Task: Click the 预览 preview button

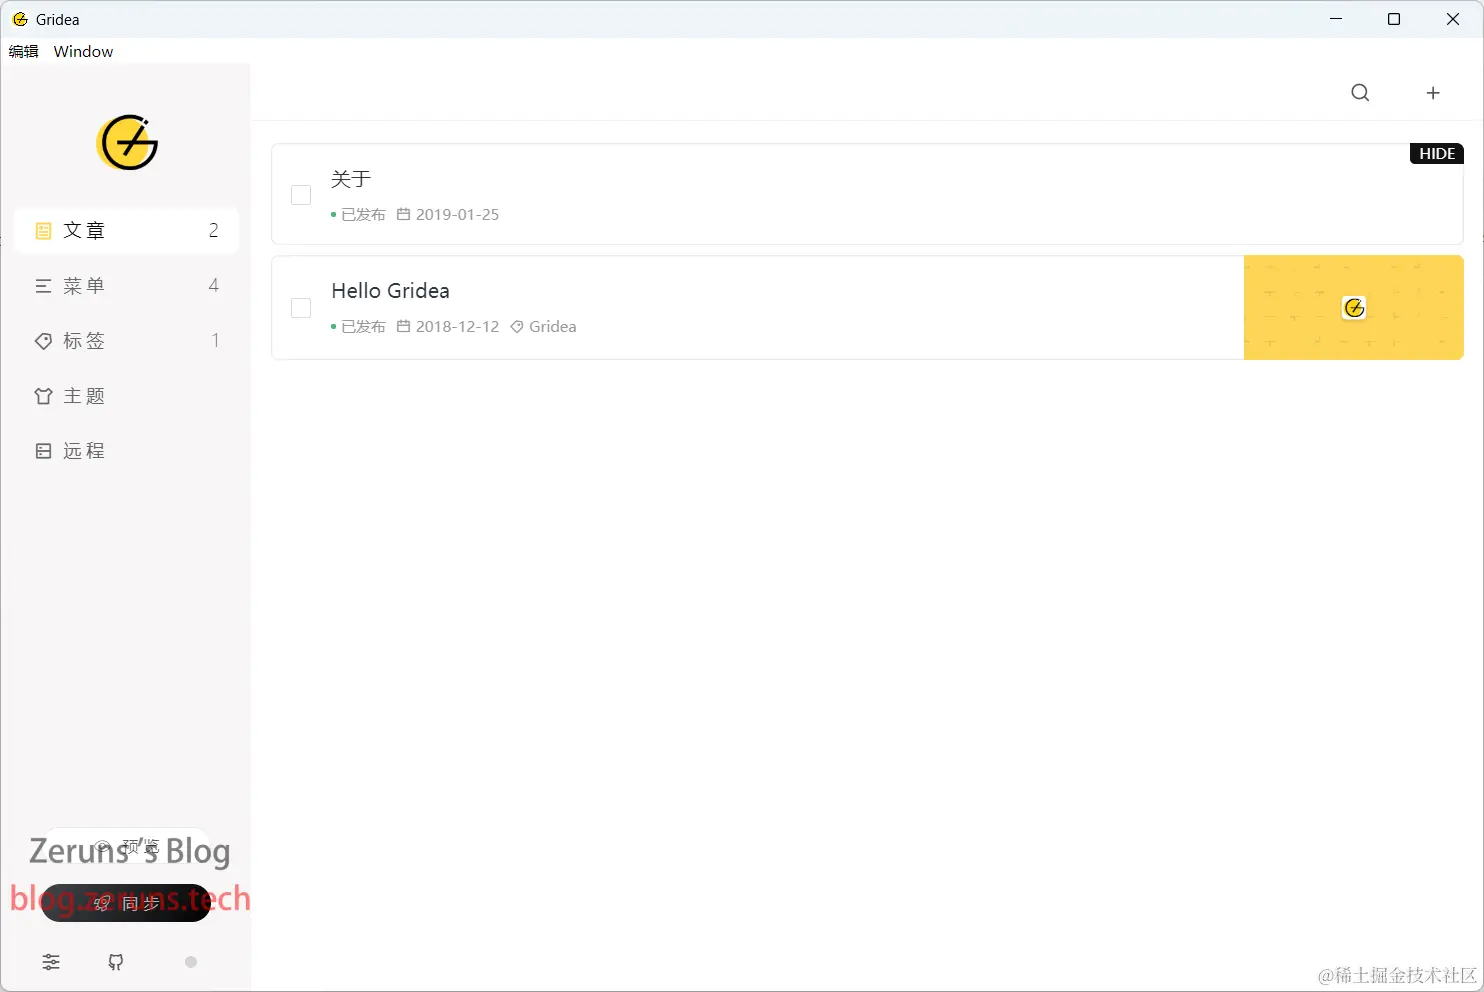Action: [x=127, y=847]
